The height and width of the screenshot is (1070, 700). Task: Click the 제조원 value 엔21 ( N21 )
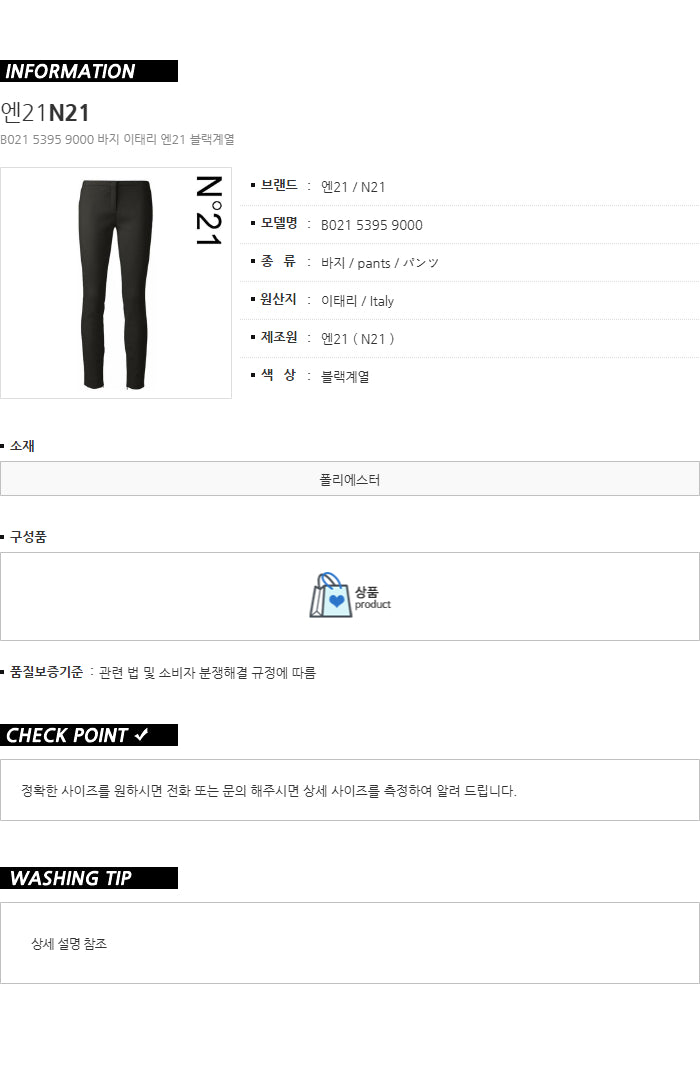358,339
